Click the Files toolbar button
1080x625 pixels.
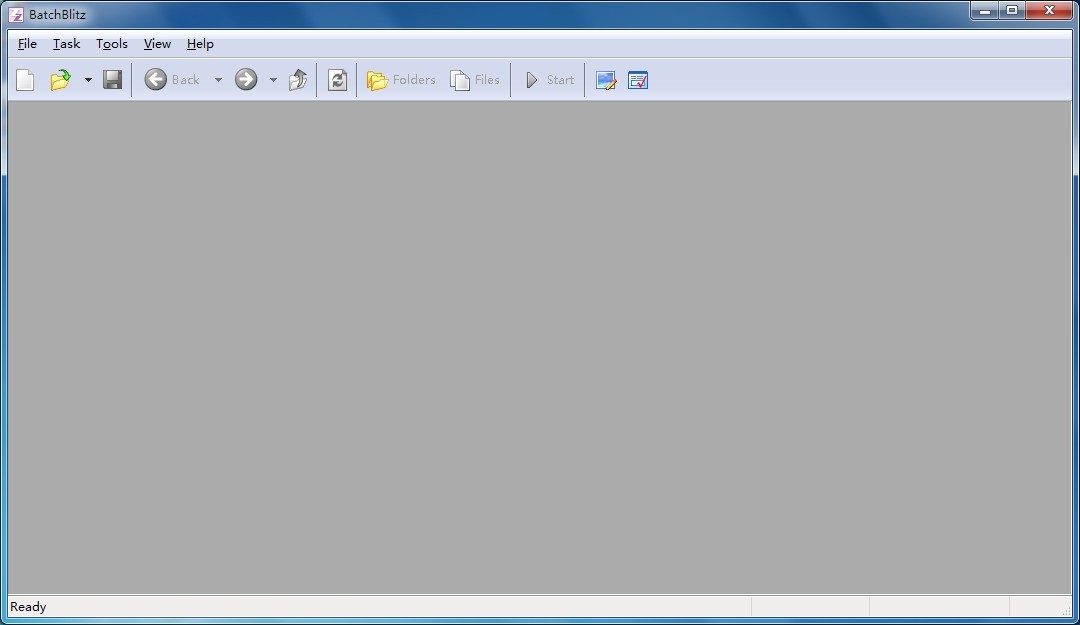tap(475, 80)
